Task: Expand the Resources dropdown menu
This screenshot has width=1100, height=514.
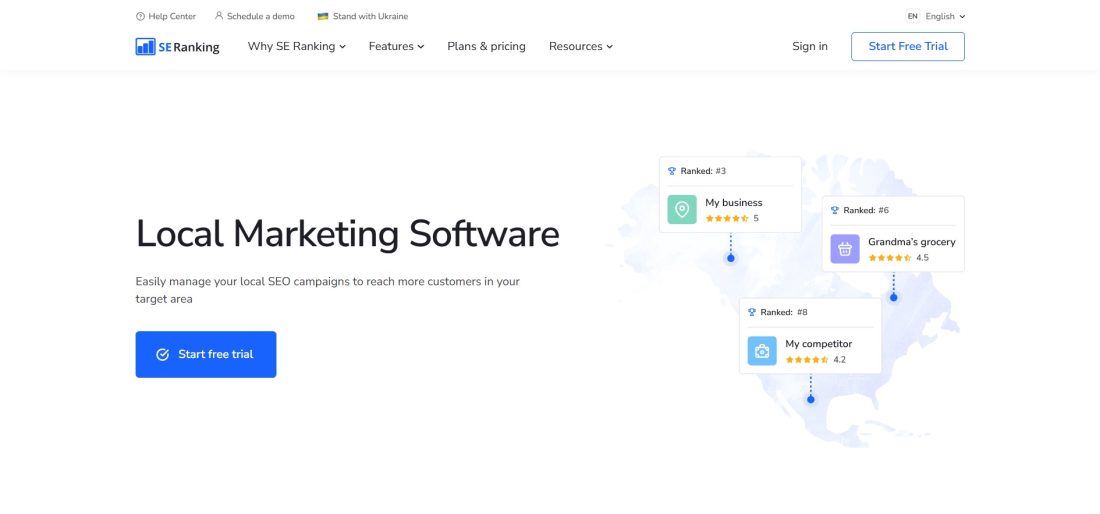Action: [x=581, y=46]
